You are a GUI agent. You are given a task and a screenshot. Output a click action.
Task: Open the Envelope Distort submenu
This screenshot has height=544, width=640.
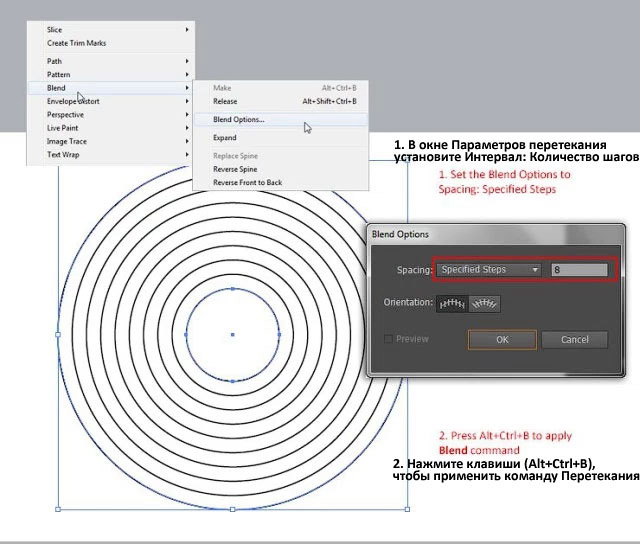[x=111, y=101]
